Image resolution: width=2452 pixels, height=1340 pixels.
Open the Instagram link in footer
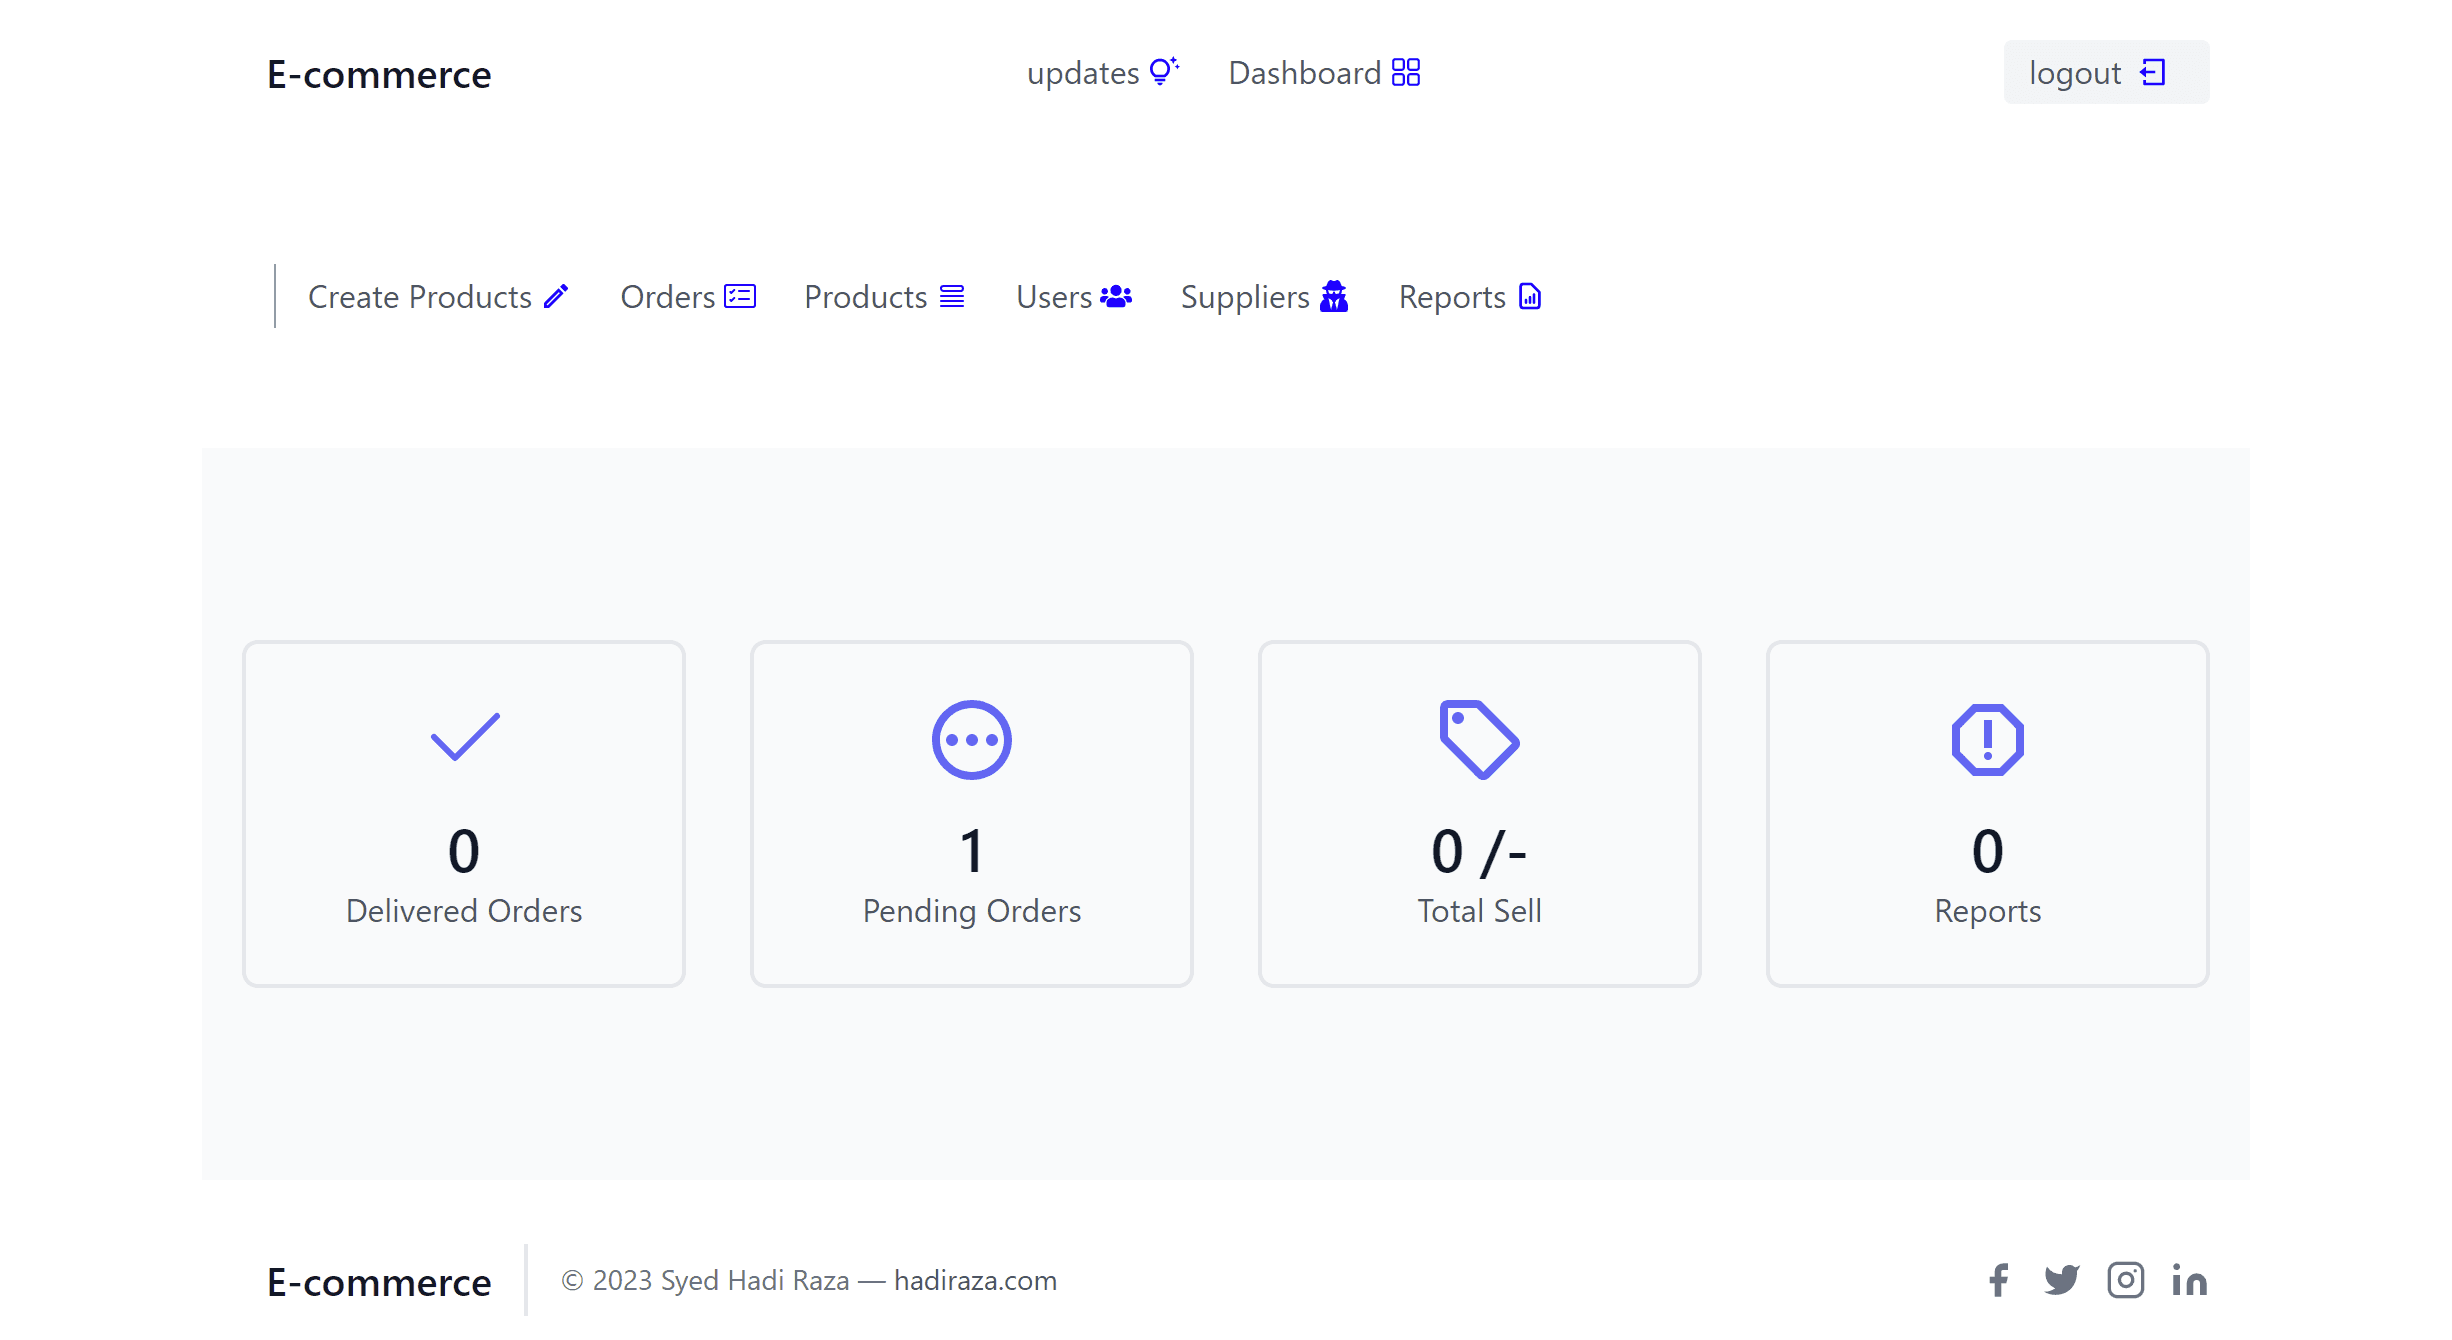point(2126,1280)
